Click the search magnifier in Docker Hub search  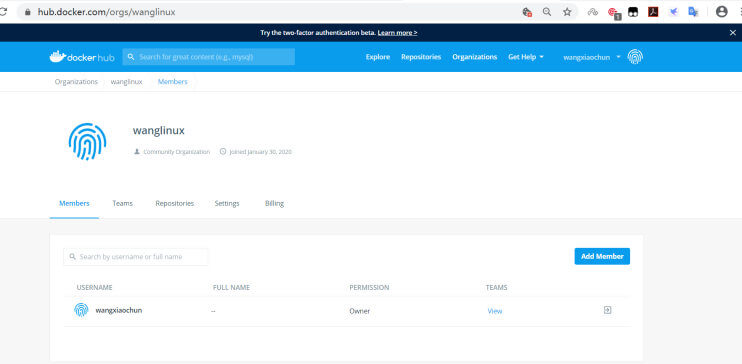pyautogui.click(x=131, y=57)
